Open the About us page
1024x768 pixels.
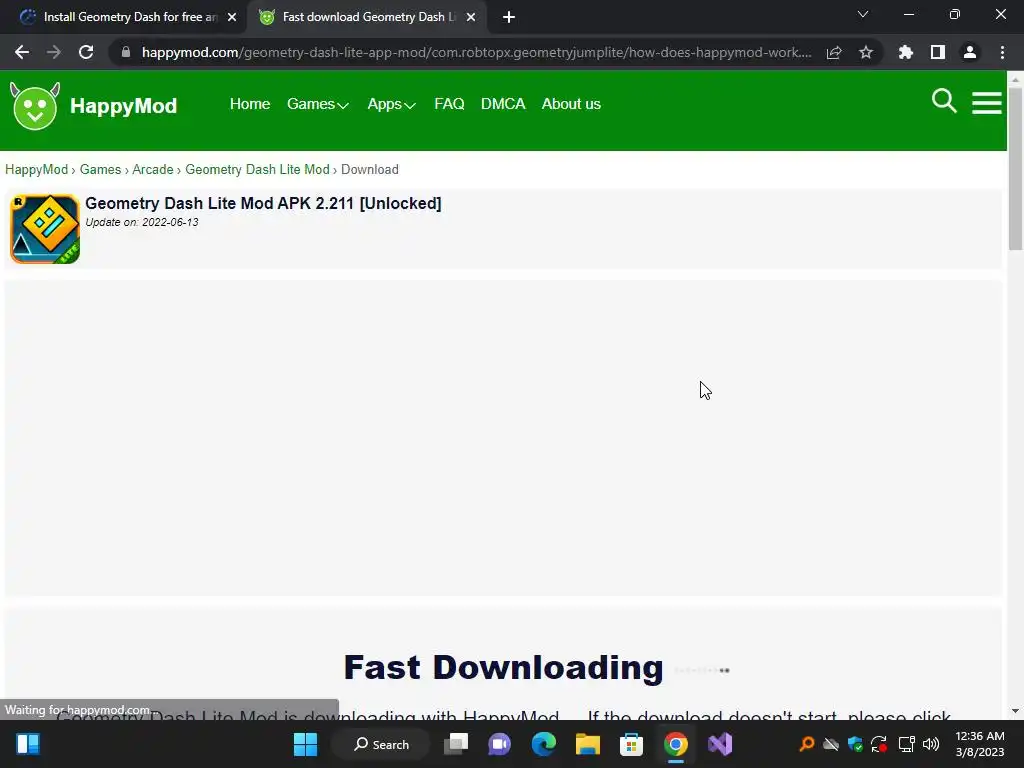click(x=571, y=104)
